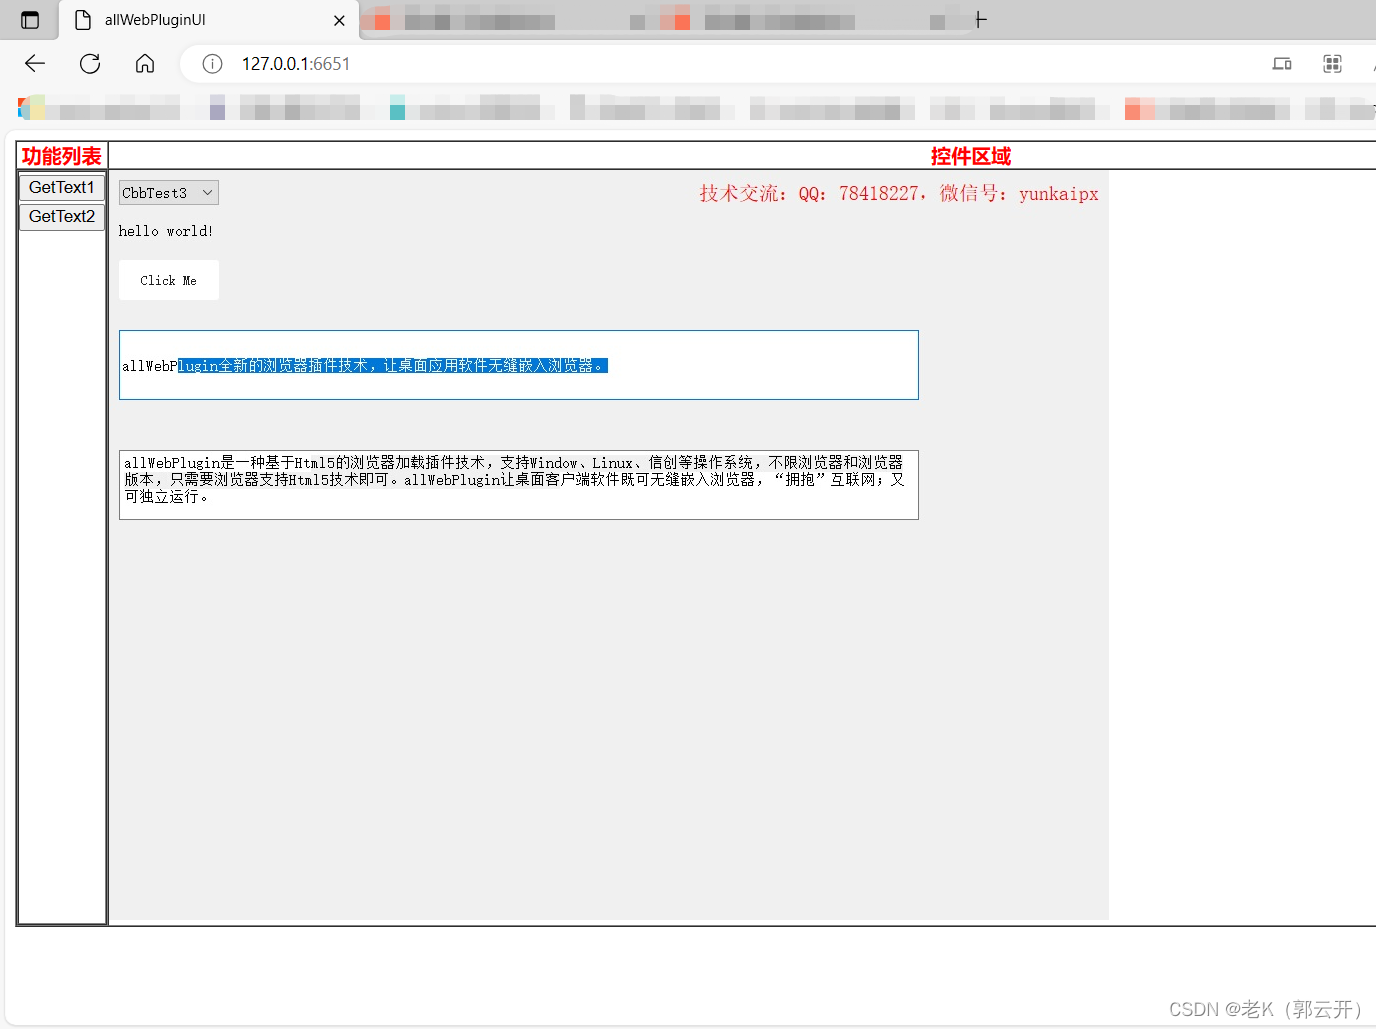Select the allWebPluginUI tab
This screenshot has height=1029, width=1376.
209,20
